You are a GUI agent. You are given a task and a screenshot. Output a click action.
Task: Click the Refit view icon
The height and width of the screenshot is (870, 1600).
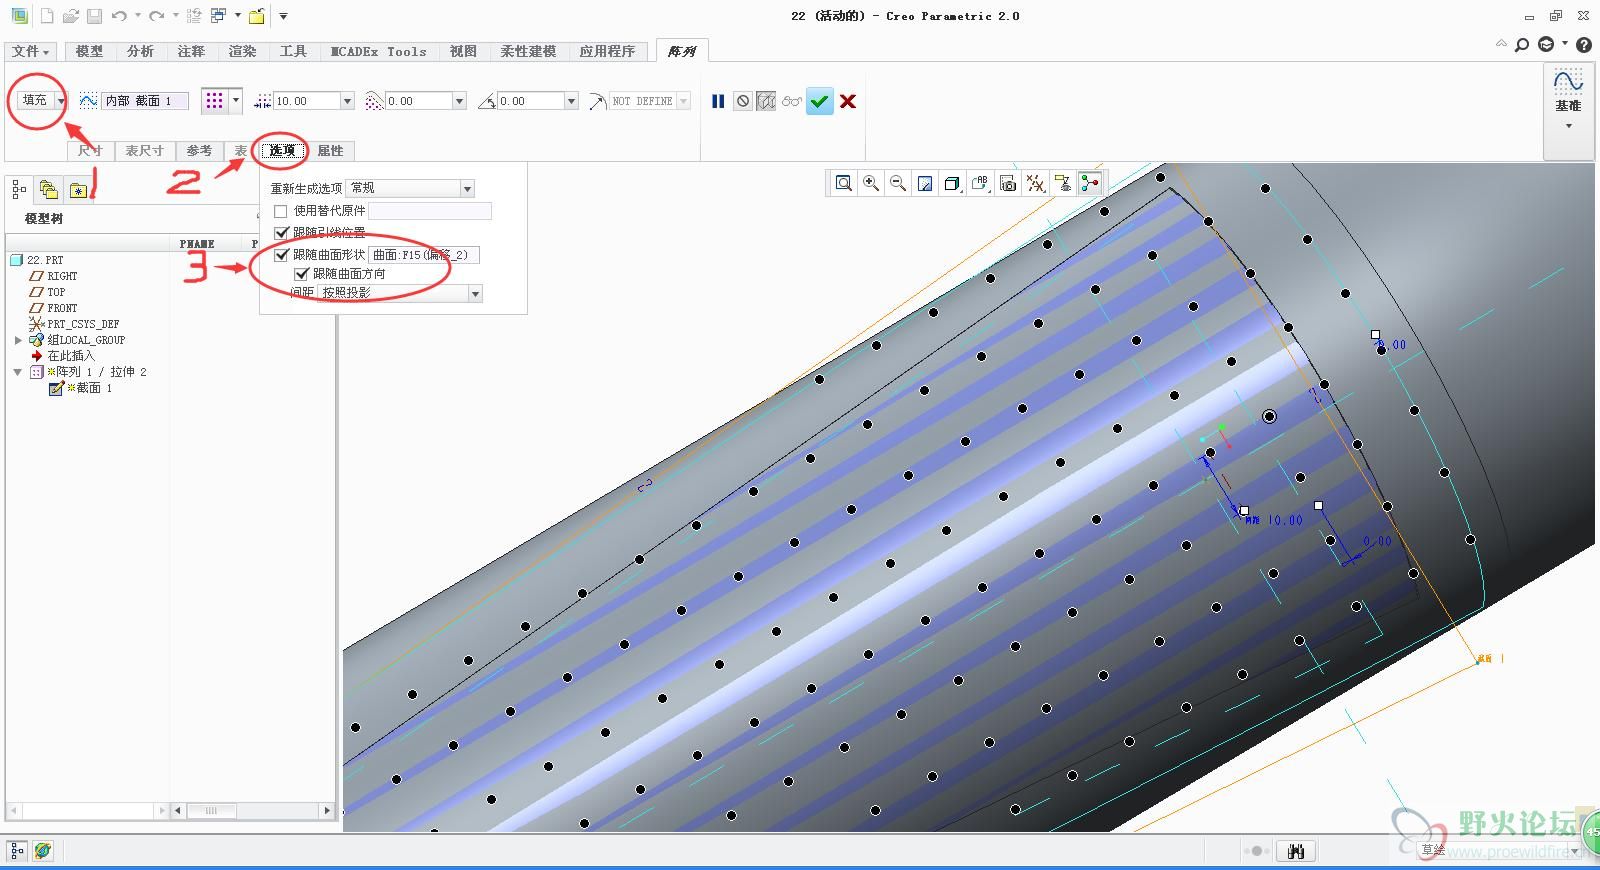coord(844,183)
